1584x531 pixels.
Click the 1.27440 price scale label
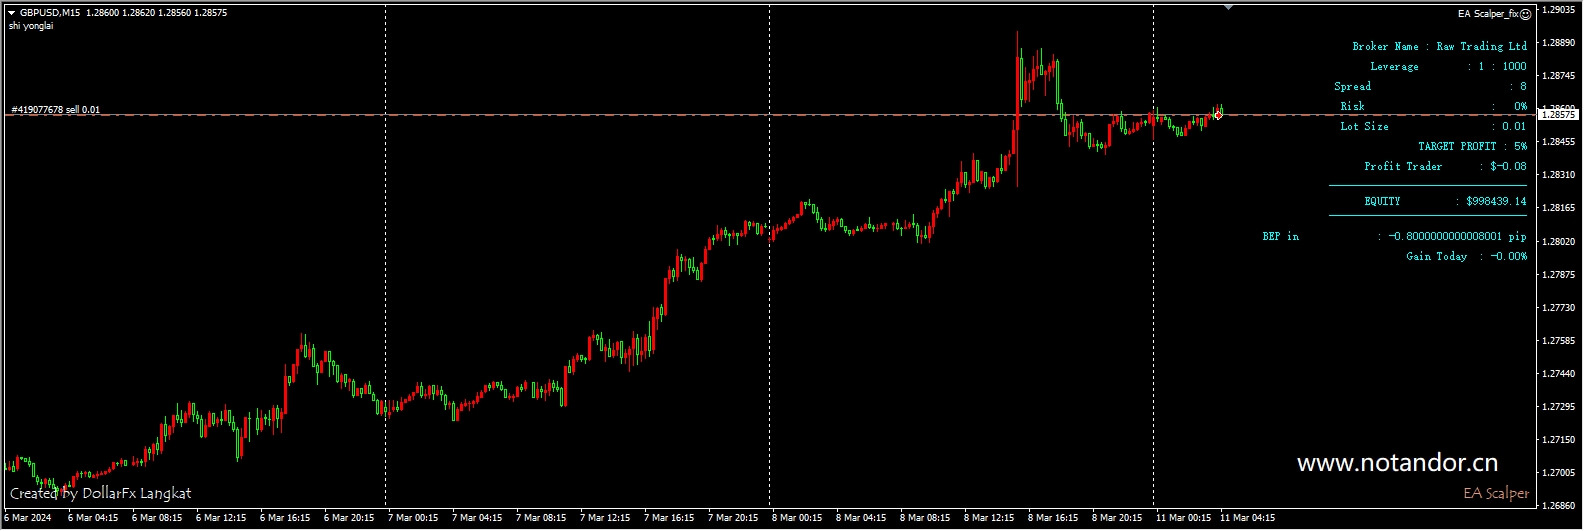coord(1560,373)
